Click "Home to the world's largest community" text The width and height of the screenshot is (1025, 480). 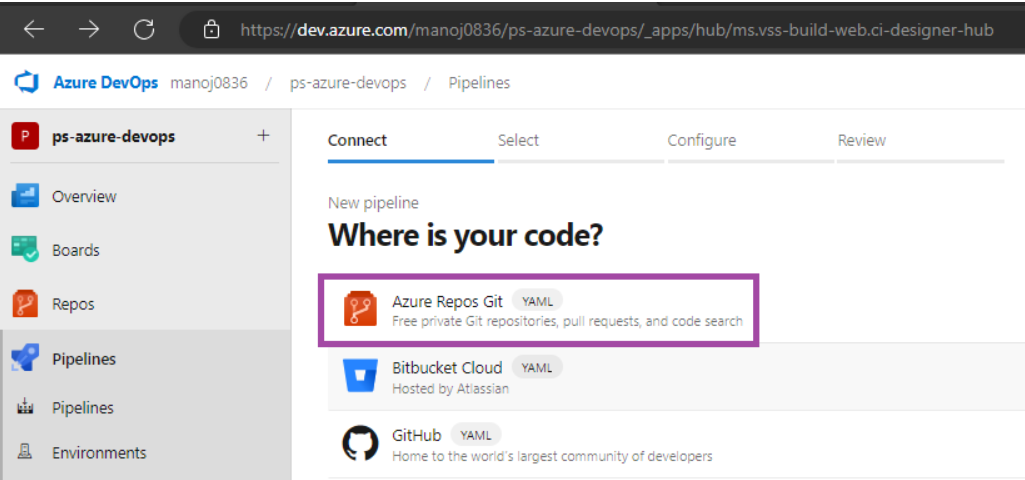tap(552, 455)
